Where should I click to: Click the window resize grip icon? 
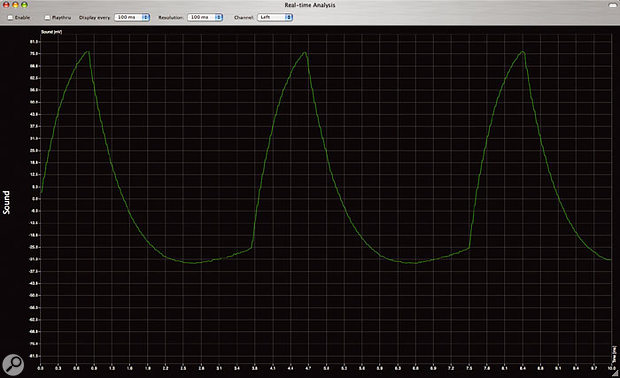(615, 373)
